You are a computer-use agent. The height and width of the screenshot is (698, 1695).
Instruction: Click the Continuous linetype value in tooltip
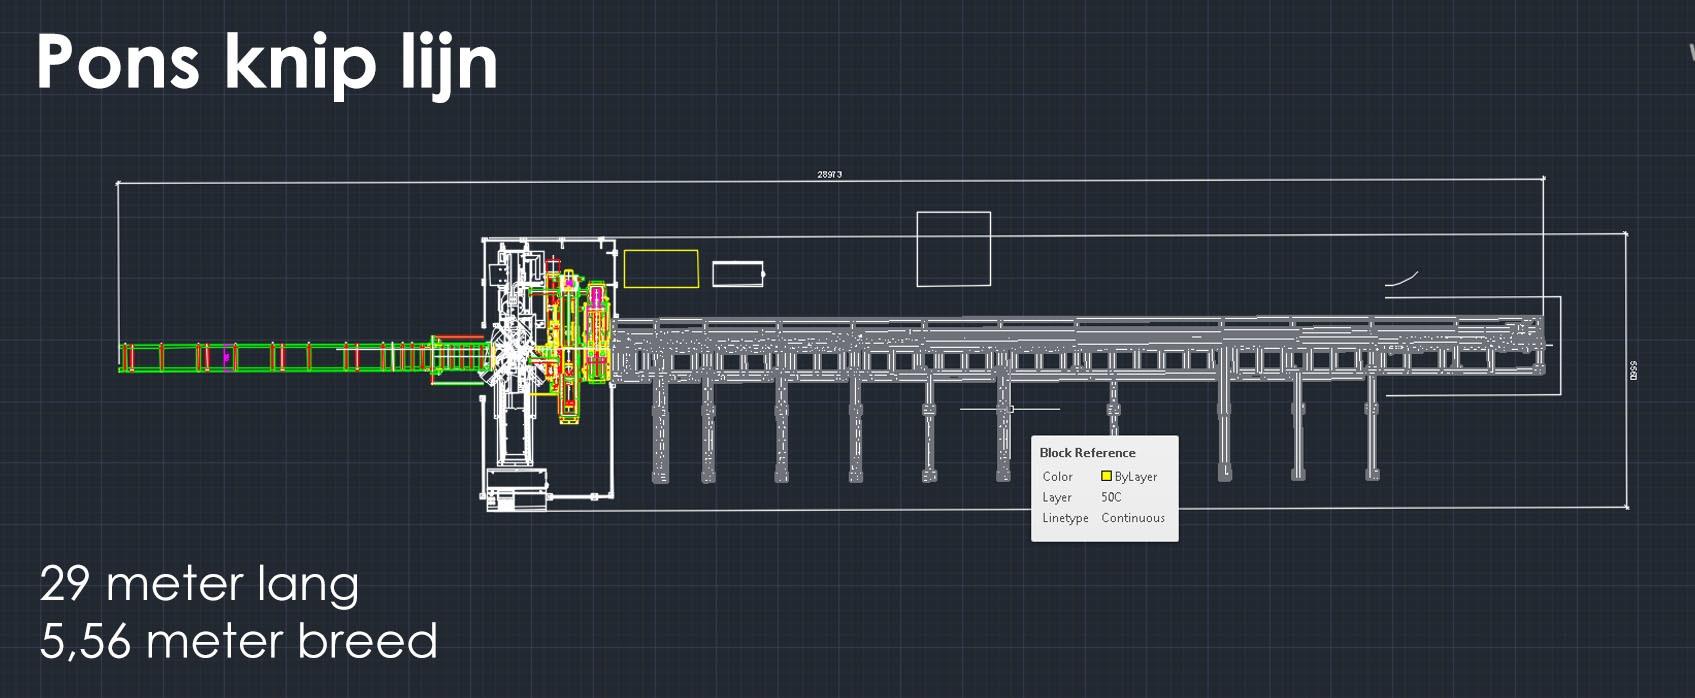(x=1133, y=518)
